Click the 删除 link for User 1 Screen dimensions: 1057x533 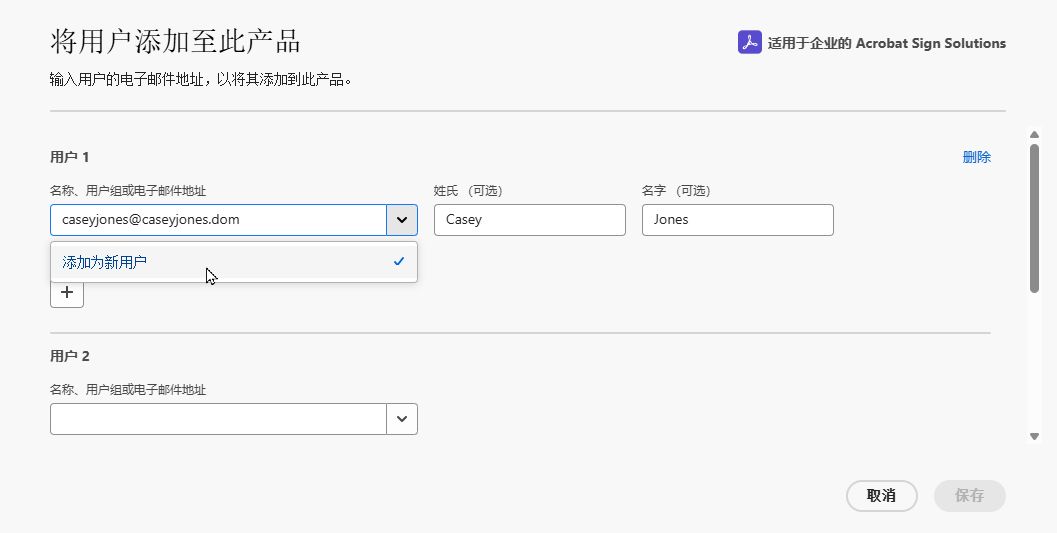(x=976, y=157)
